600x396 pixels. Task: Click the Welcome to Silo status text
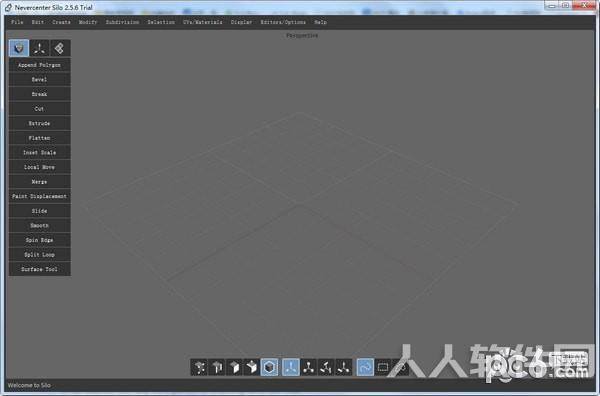[x=29, y=385]
